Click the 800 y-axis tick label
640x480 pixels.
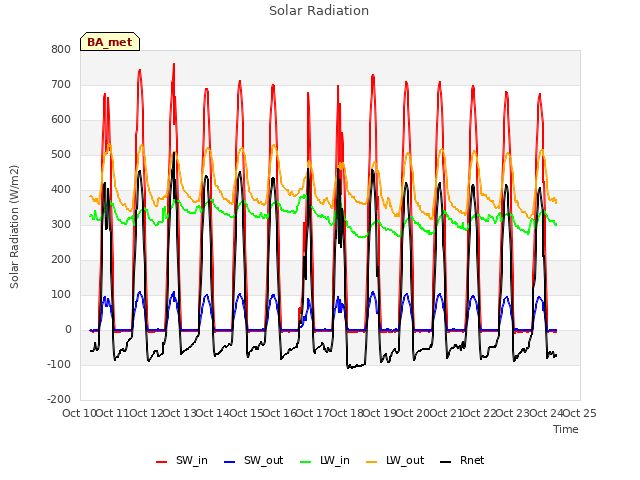[x=61, y=50]
